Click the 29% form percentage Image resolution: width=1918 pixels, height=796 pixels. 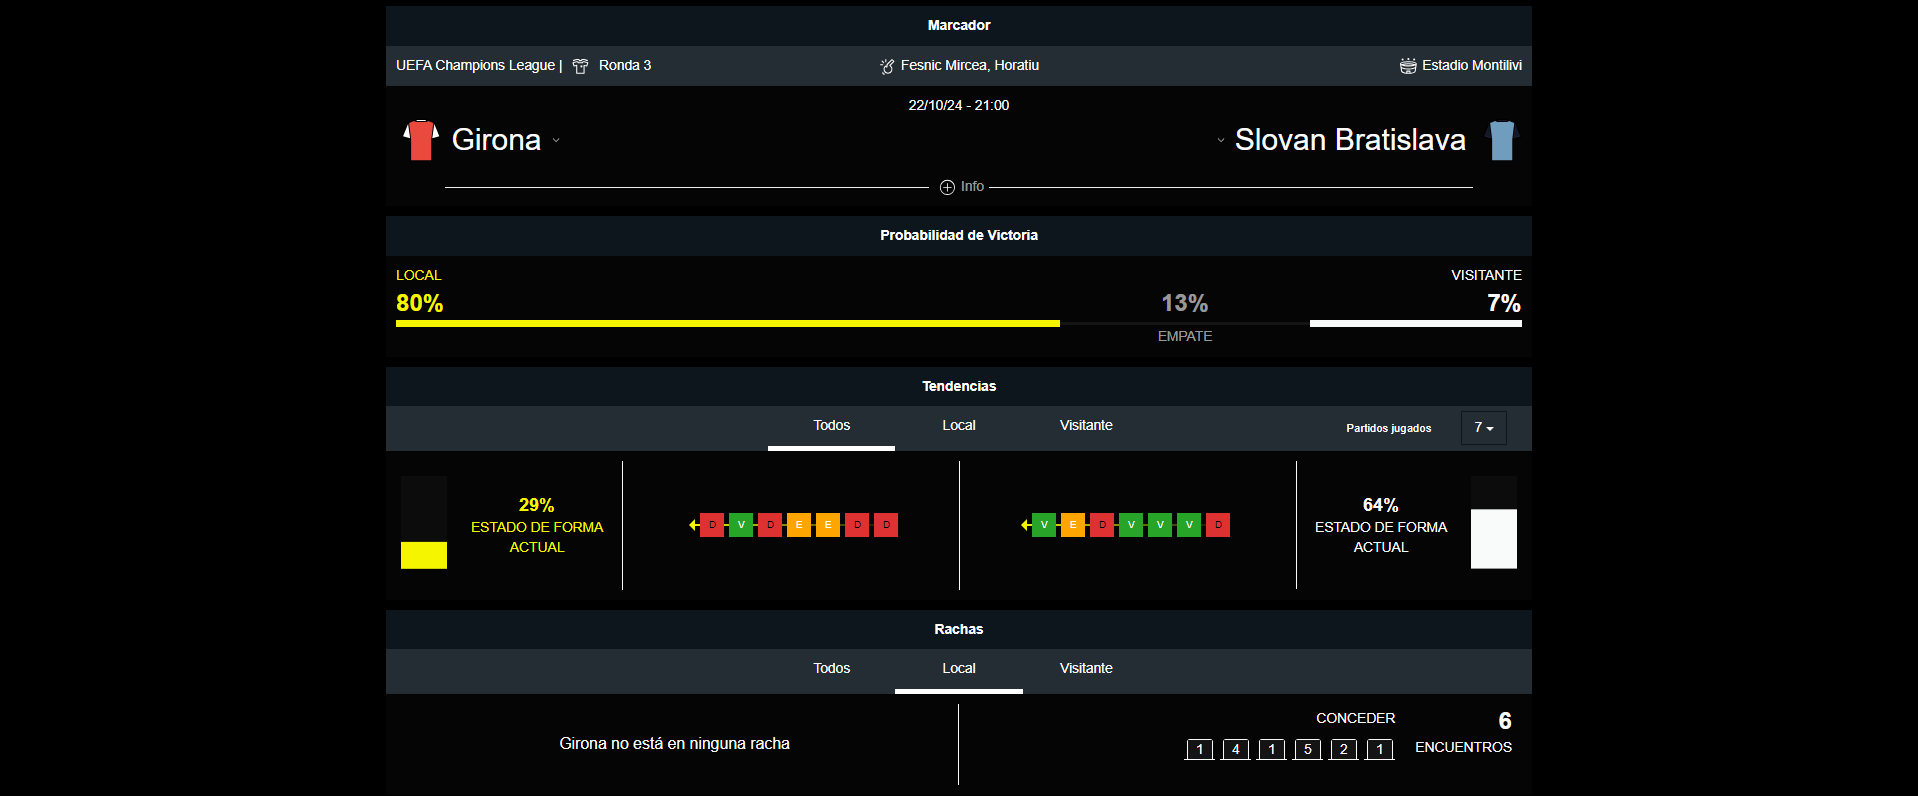click(537, 506)
